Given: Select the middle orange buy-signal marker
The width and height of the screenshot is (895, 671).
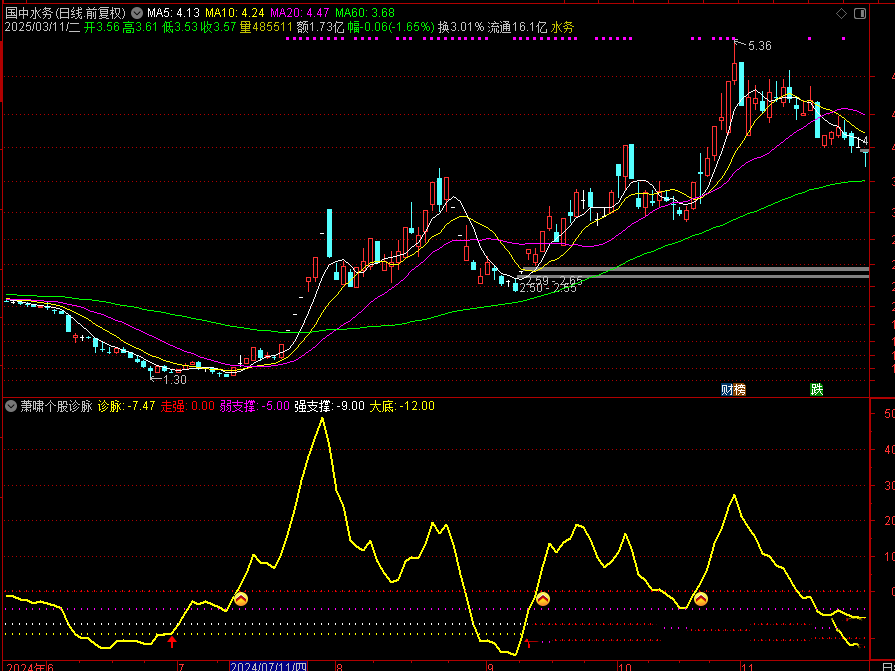Looking at the screenshot, I should coord(543,599).
